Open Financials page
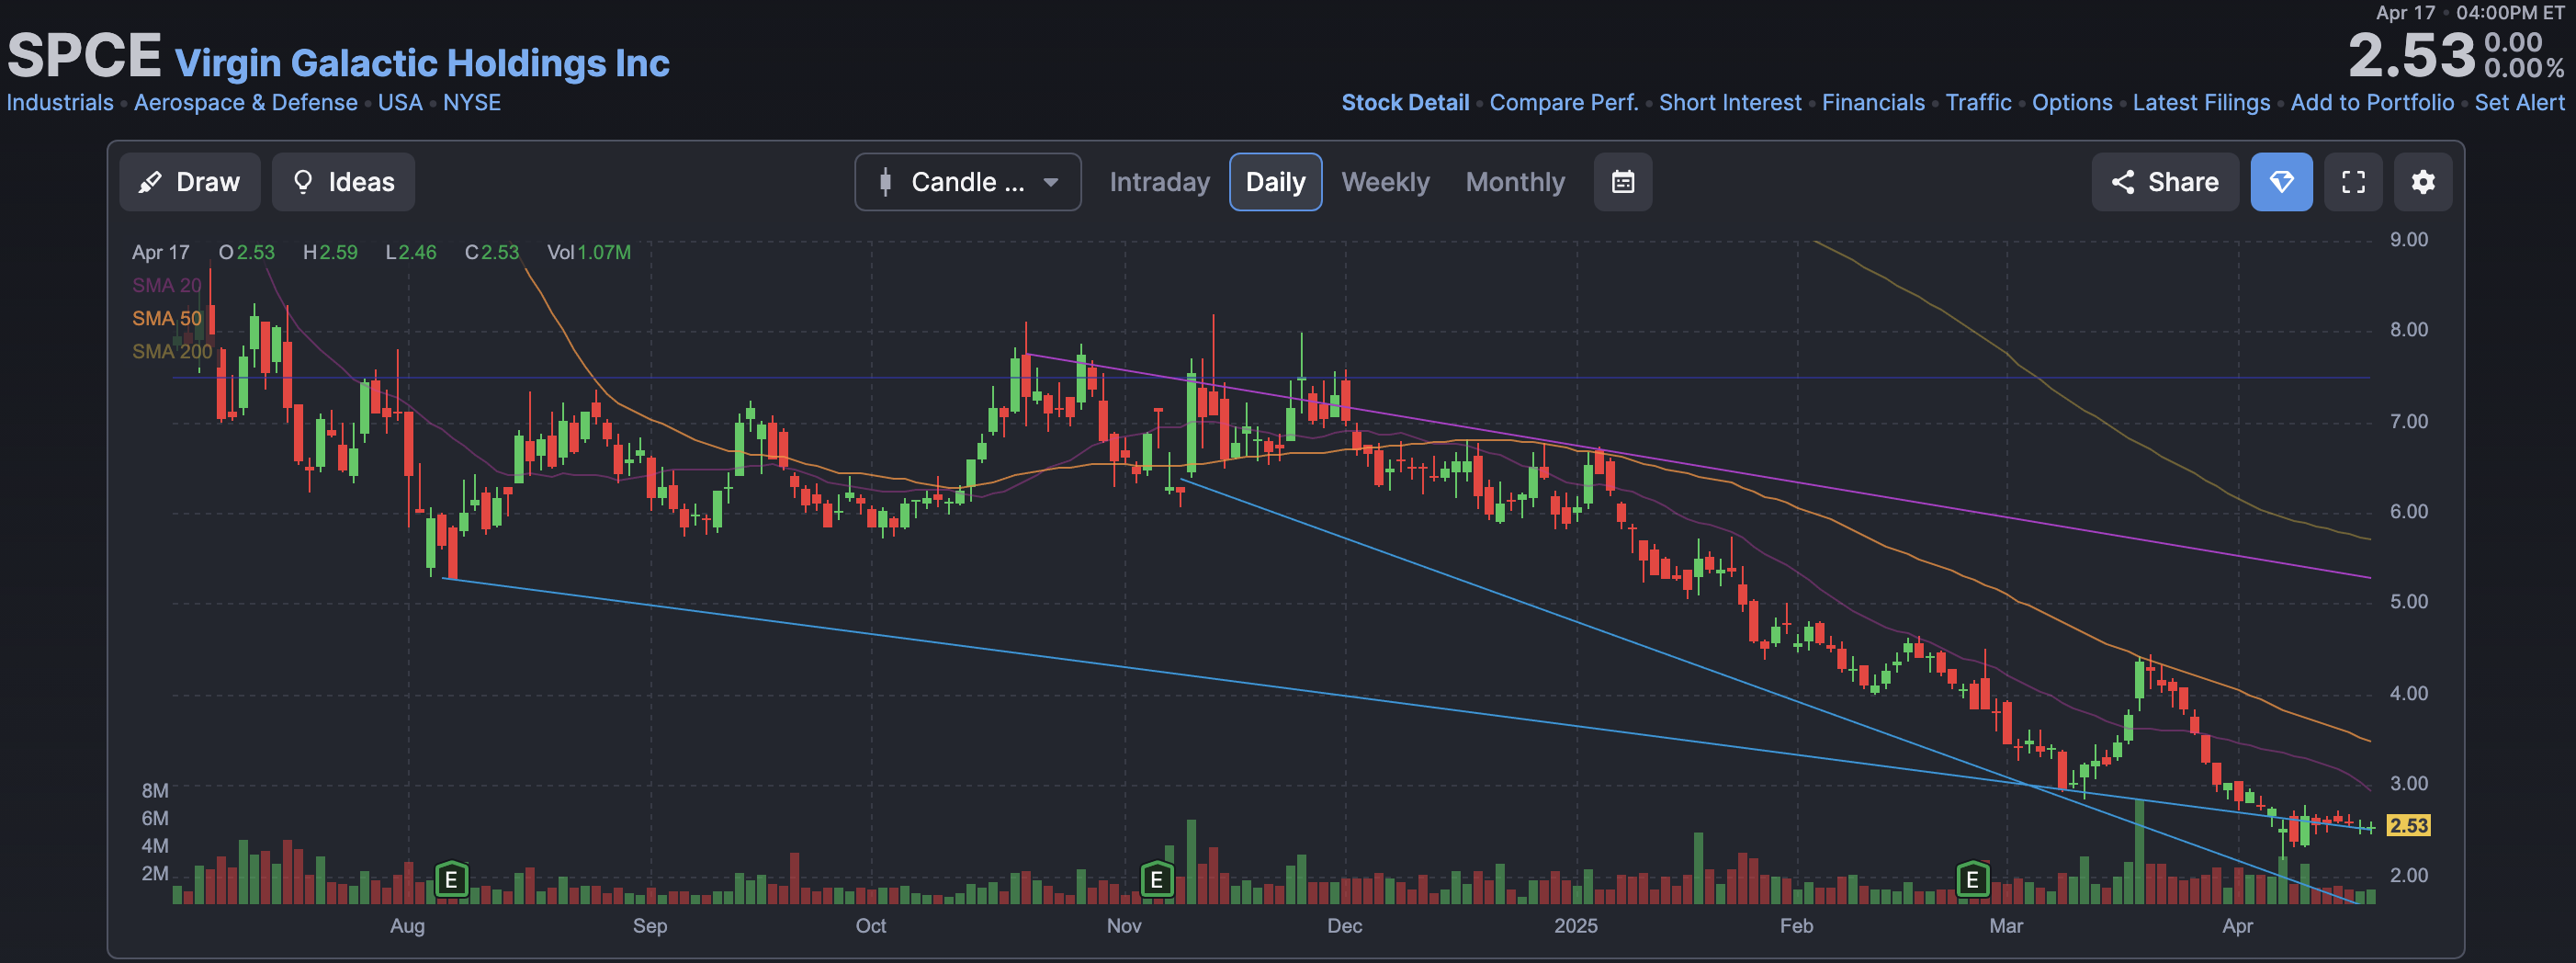This screenshot has height=963, width=2576. (1873, 103)
